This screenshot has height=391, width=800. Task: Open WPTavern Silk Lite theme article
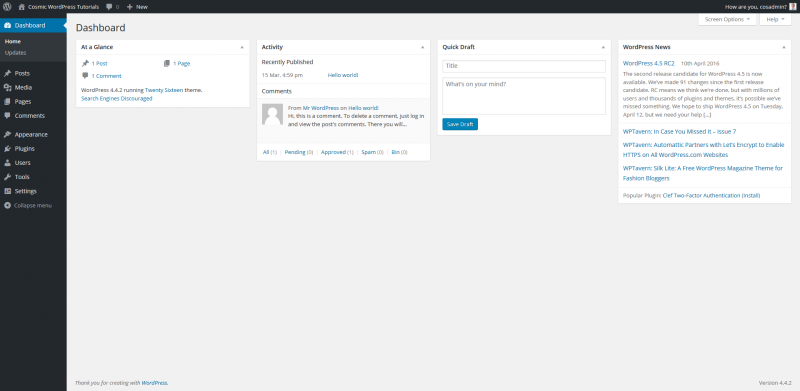703,173
